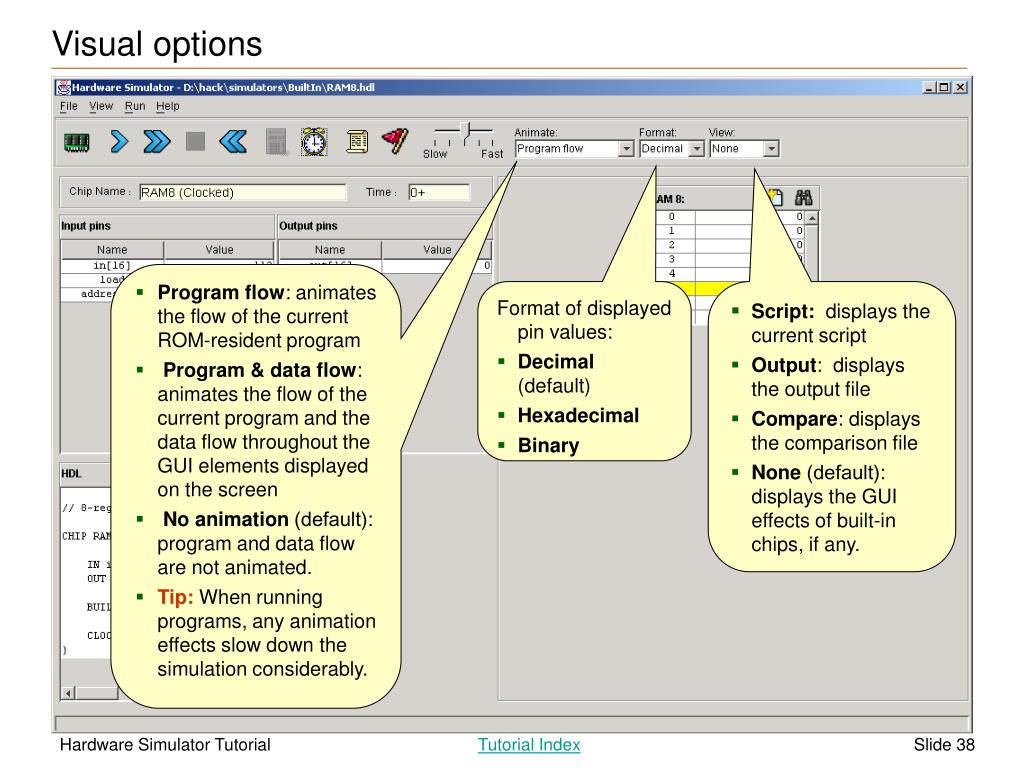Click the speed slider handle between Slow and Fast

pyautogui.click(x=466, y=132)
